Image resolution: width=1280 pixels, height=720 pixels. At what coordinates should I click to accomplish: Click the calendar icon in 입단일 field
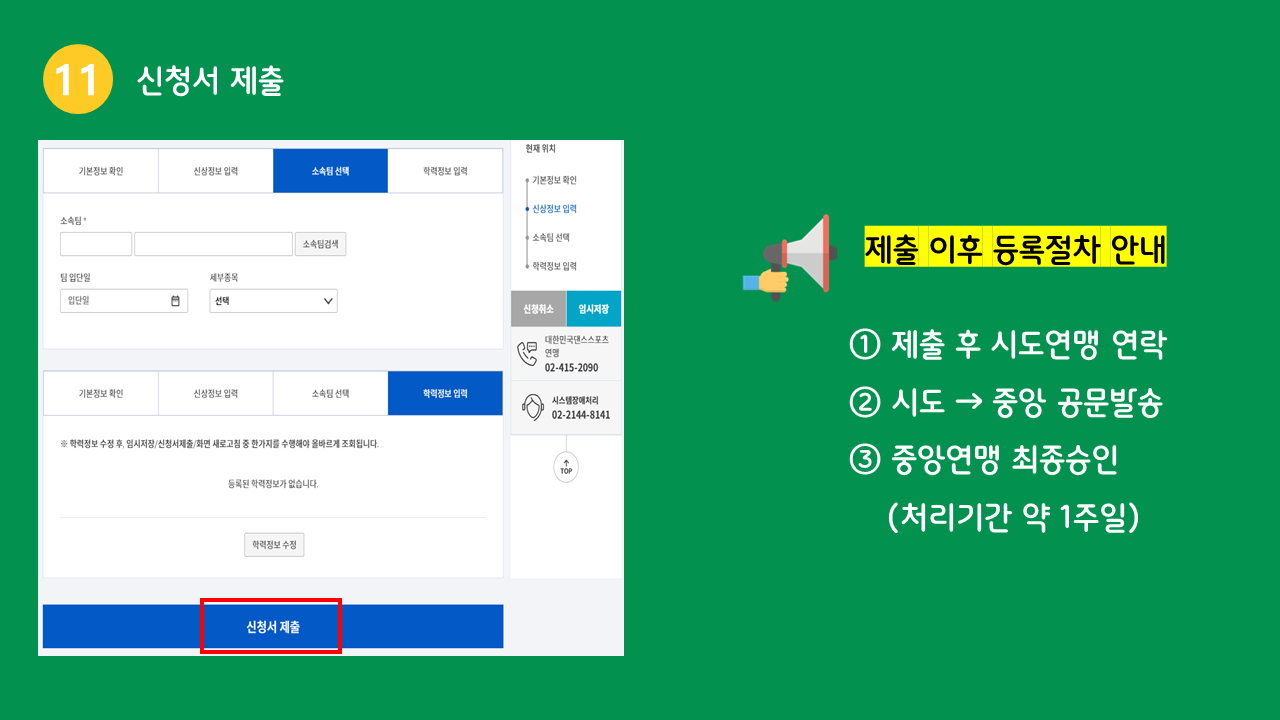[x=175, y=300]
